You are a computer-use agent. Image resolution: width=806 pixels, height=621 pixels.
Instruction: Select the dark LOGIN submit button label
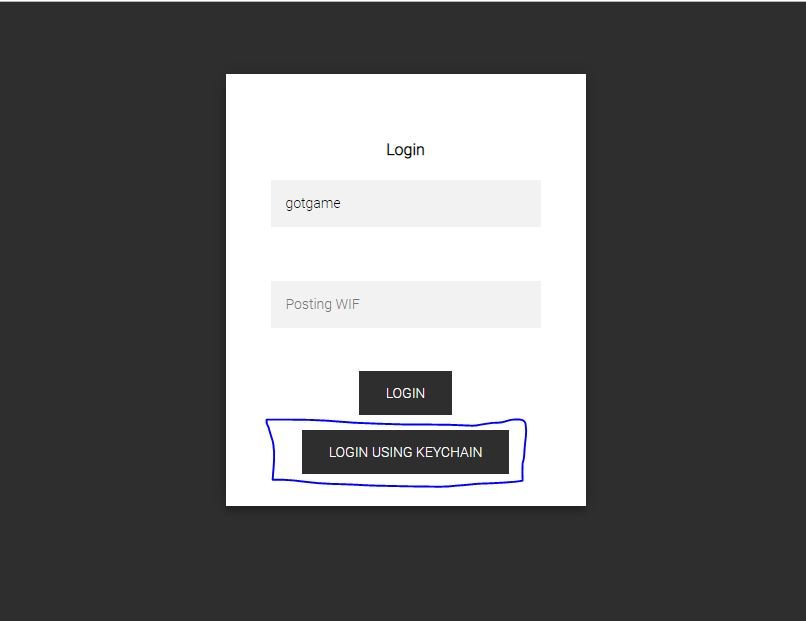405,393
